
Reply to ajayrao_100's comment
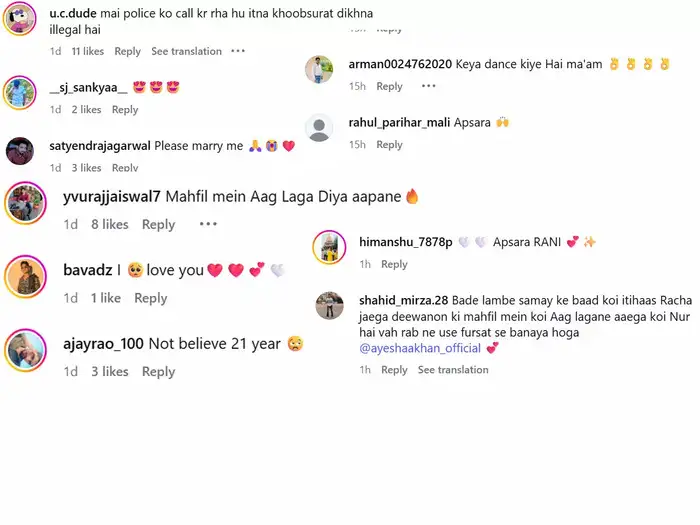click(x=158, y=371)
